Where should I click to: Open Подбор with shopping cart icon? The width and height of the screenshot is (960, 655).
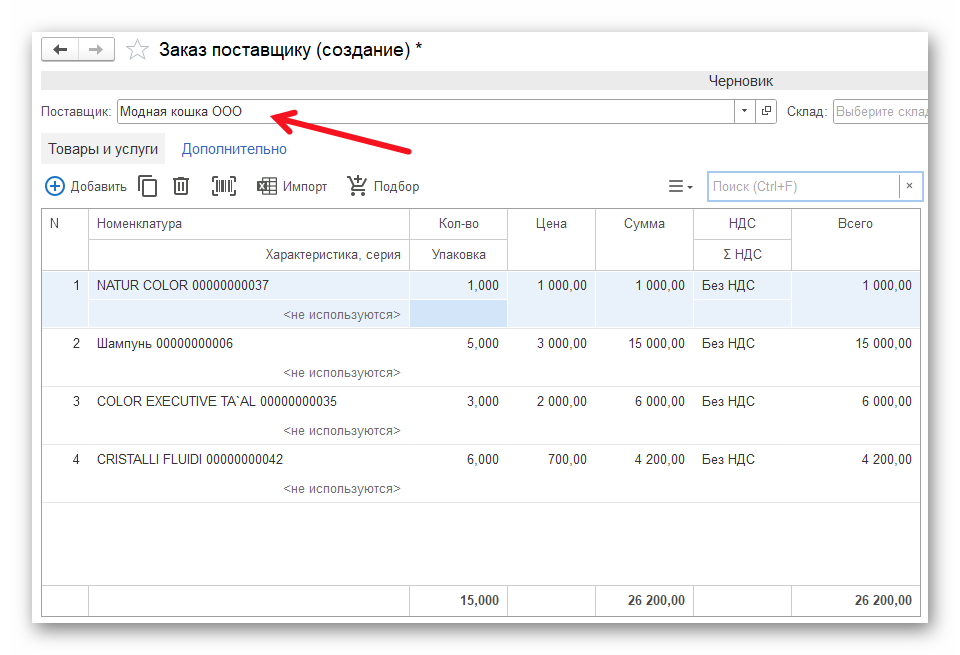coord(383,186)
